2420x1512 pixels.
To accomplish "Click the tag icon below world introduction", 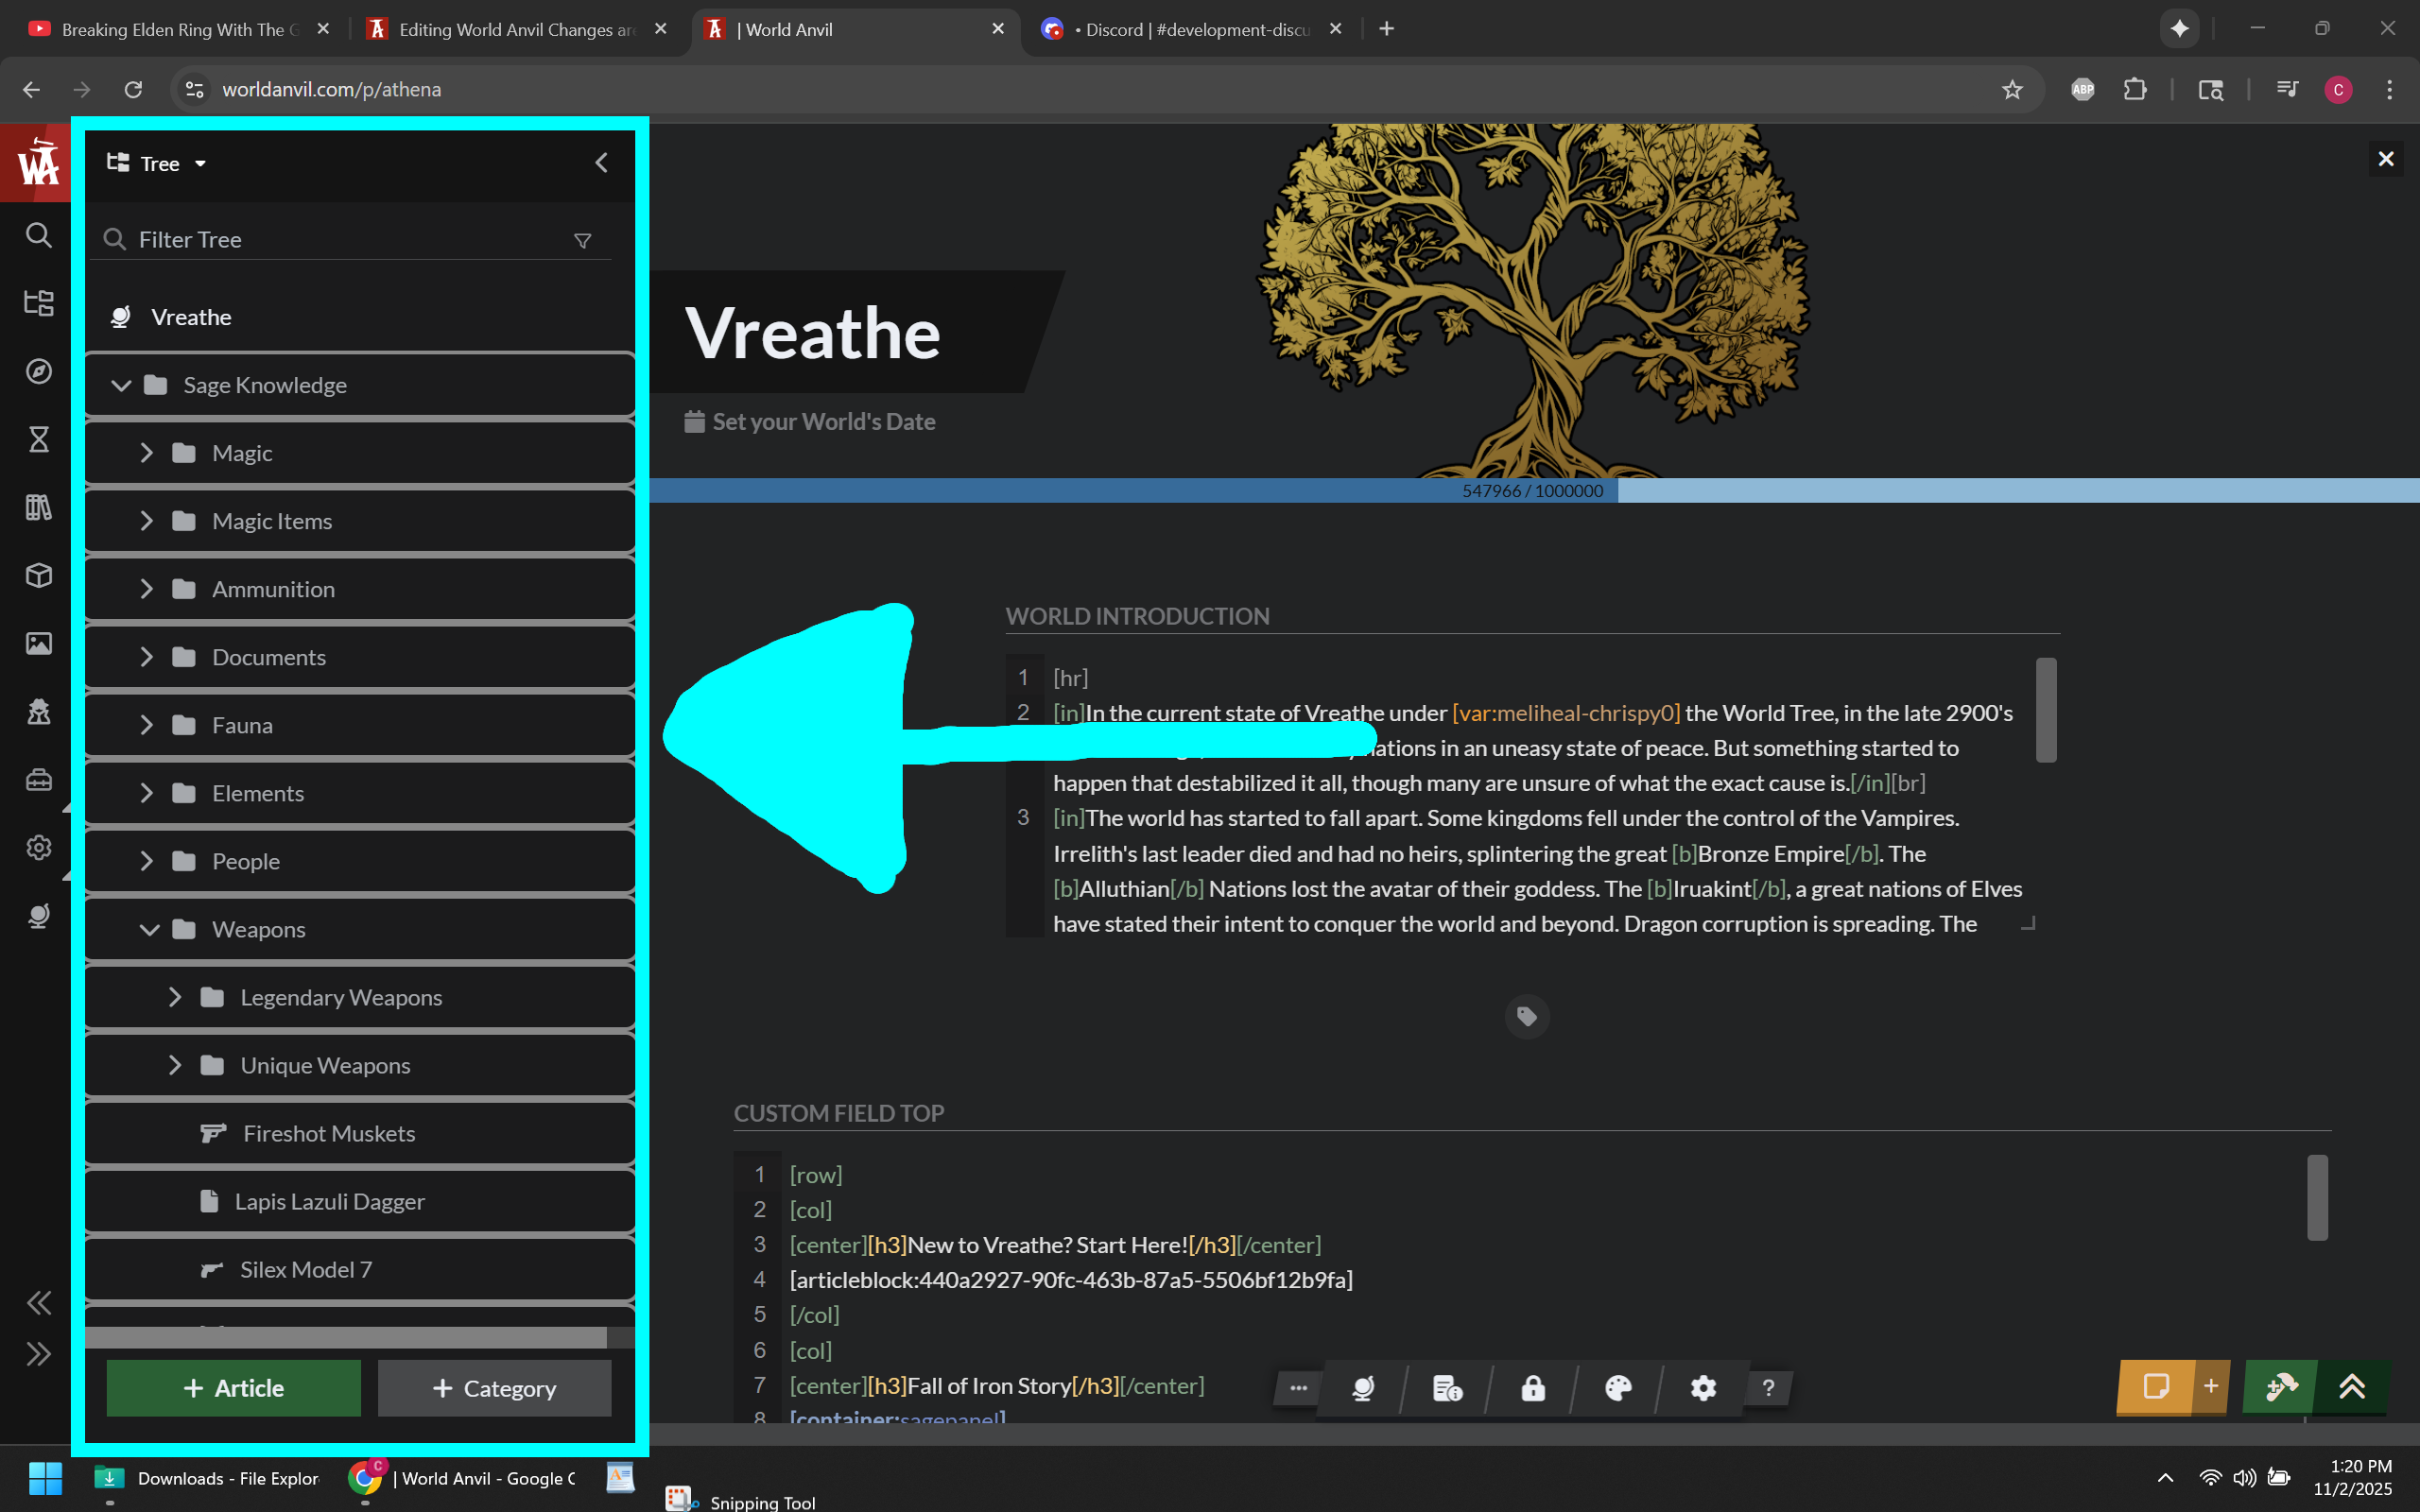I will coord(1526,1016).
